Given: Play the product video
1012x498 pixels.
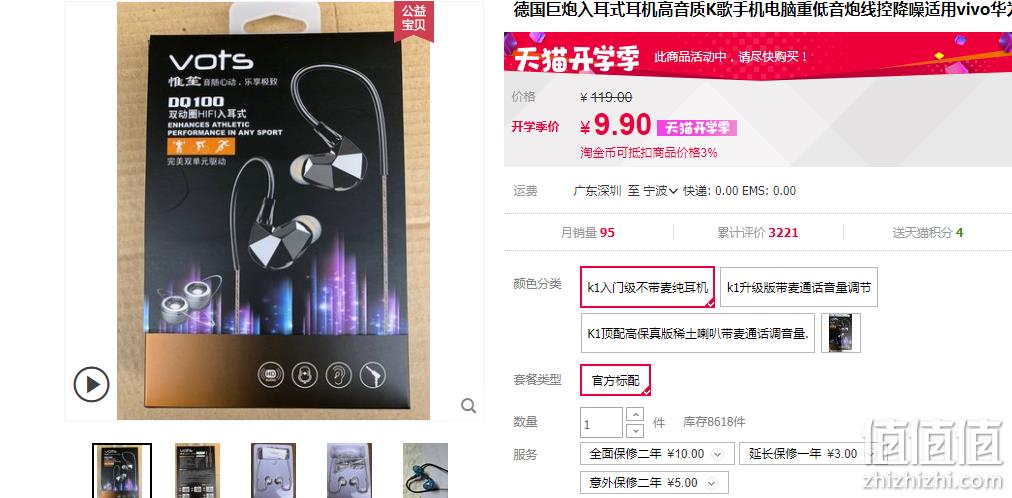Looking at the screenshot, I should pyautogui.click(x=91, y=384).
